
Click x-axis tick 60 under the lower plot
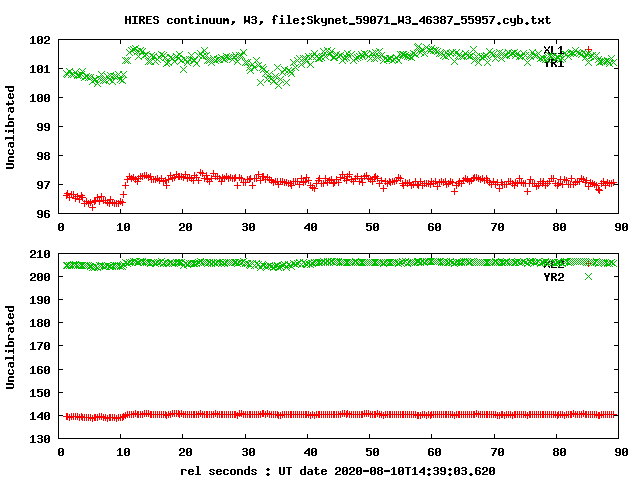point(434,452)
